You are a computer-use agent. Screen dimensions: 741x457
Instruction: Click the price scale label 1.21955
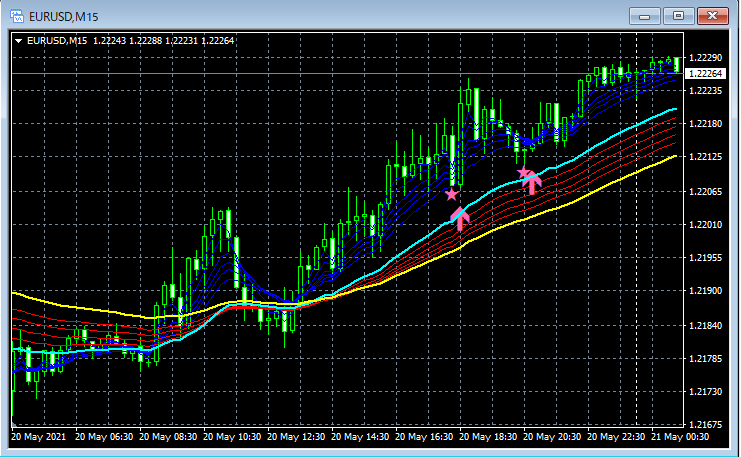pyautogui.click(x=706, y=258)
